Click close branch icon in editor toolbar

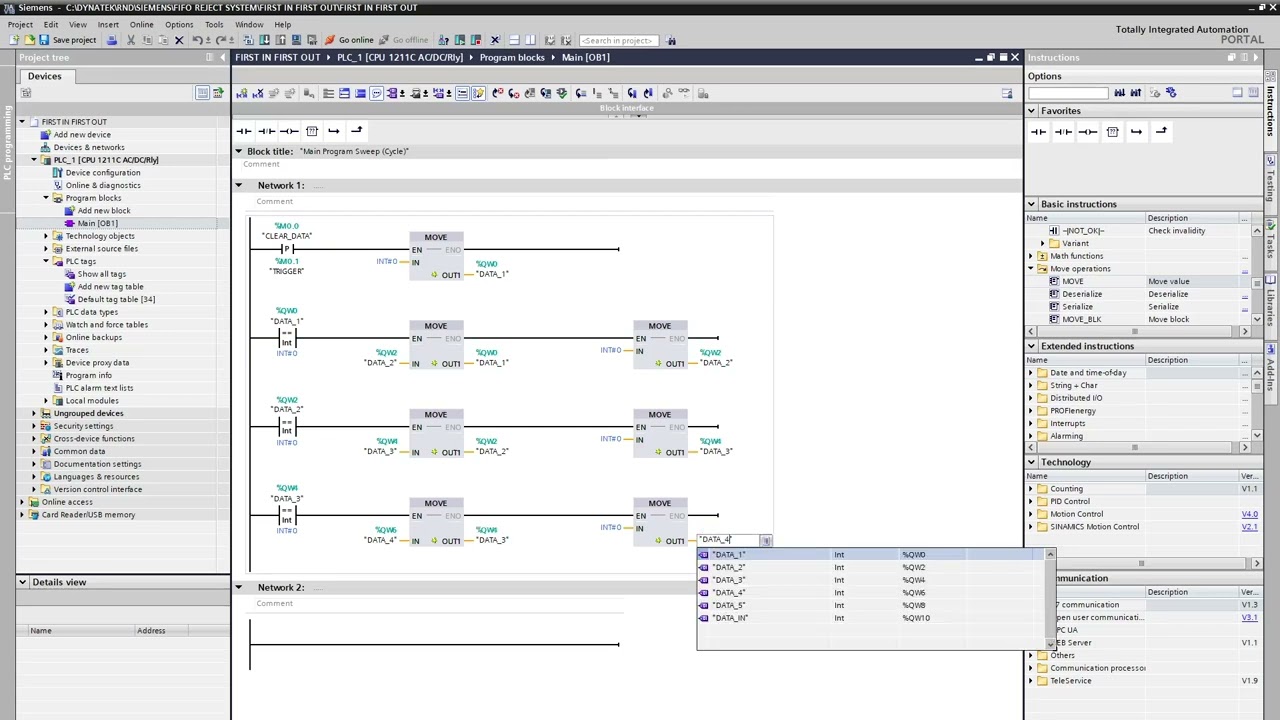(356, 131)
